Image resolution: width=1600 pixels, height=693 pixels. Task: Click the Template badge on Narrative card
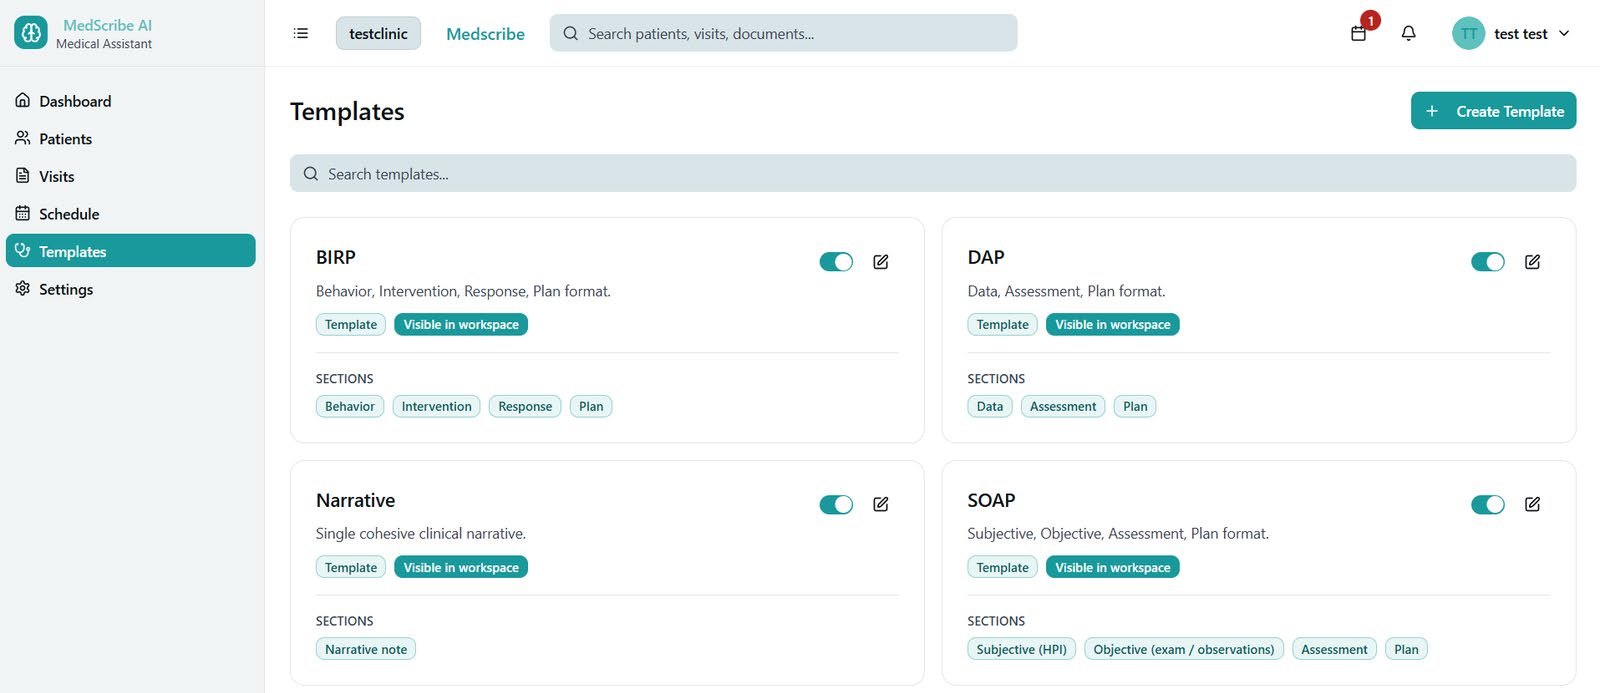click(x=351, y=567)
